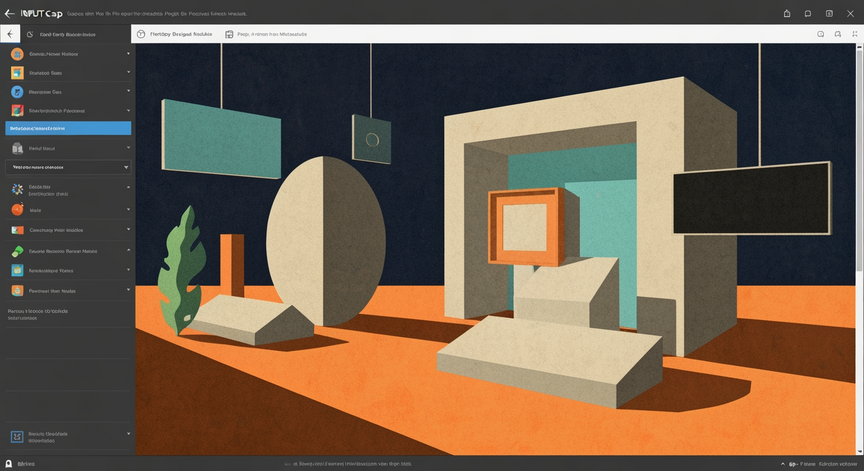Click the lock icon in the status bar
Image resolution: width=864 pixels, height=471 pixels.
pyautogui.click(x=8, y=464)
